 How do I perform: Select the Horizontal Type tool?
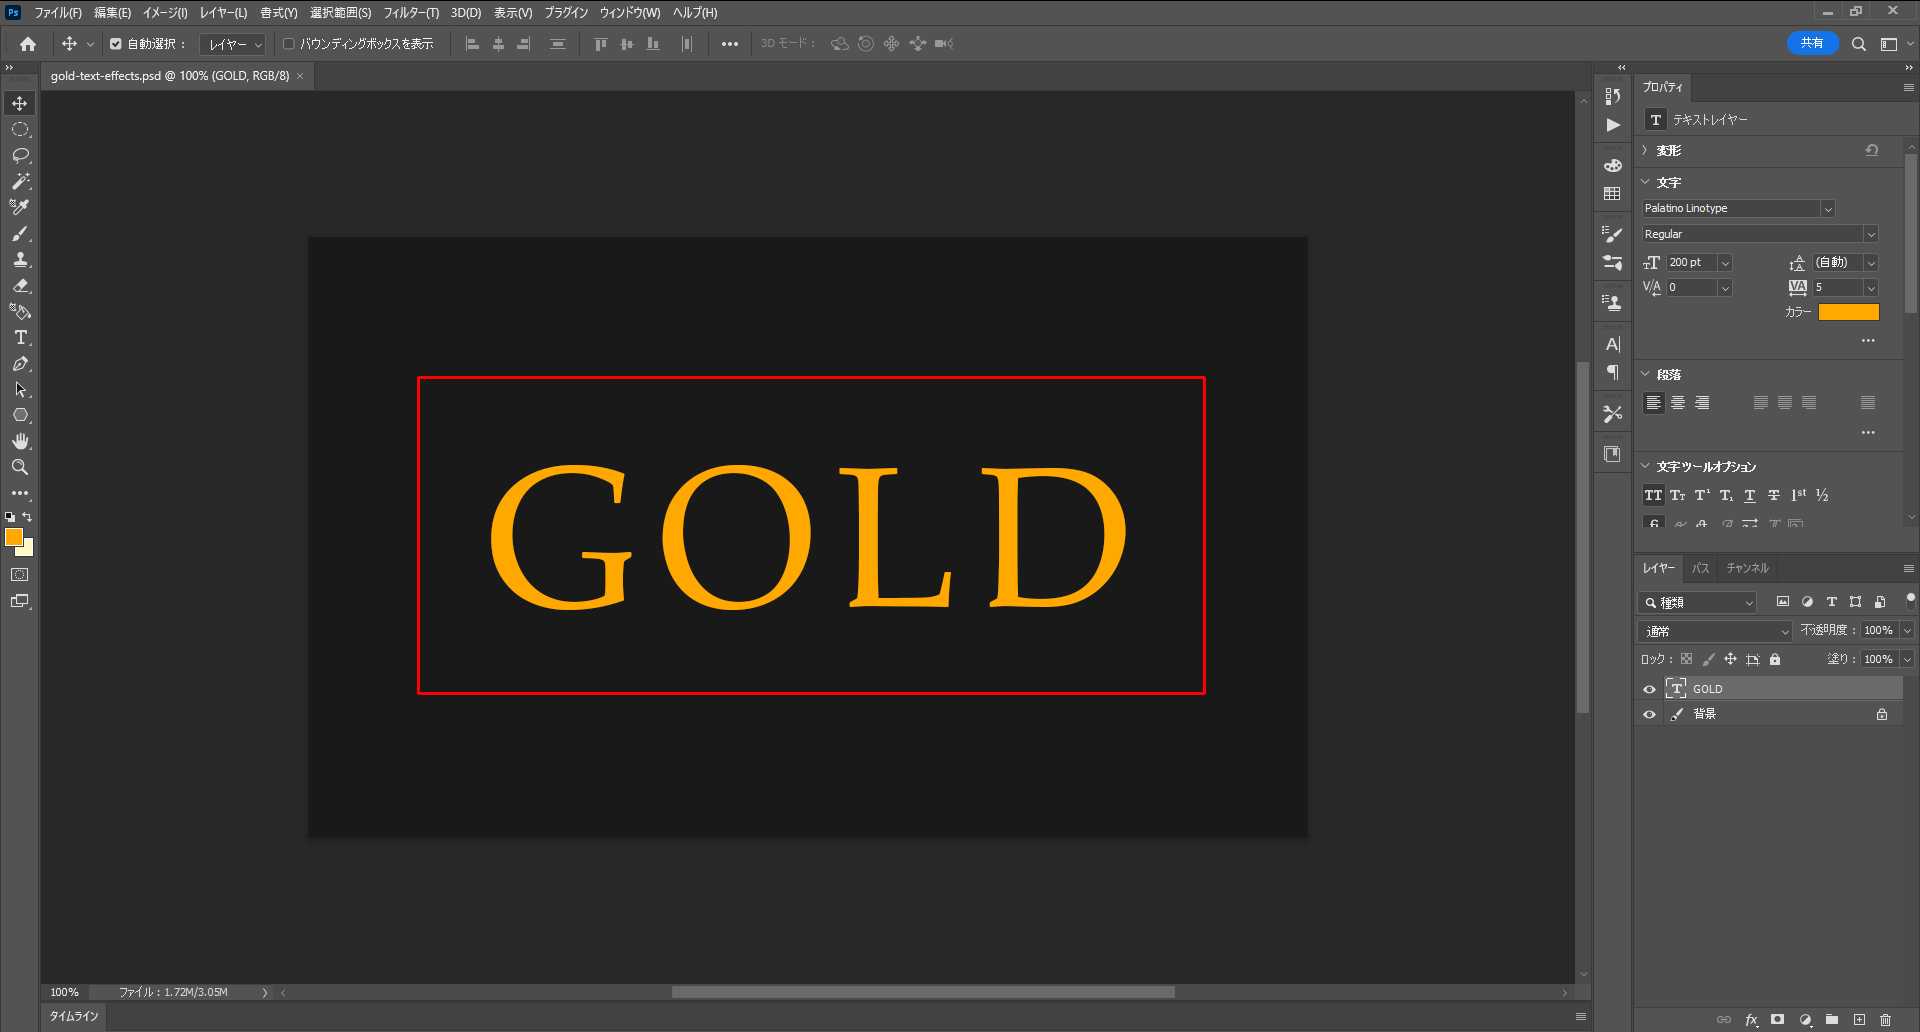click(x=20, y=338)
